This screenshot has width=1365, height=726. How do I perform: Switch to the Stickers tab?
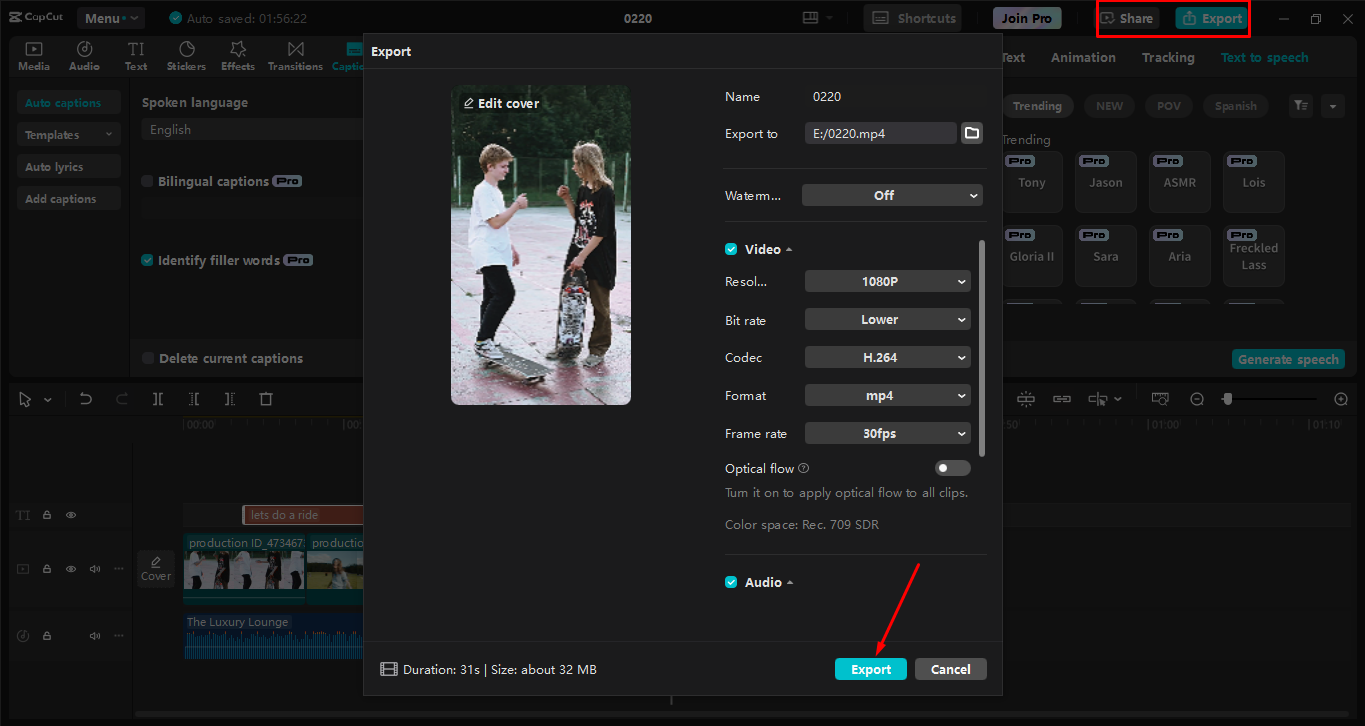point(186,56)
